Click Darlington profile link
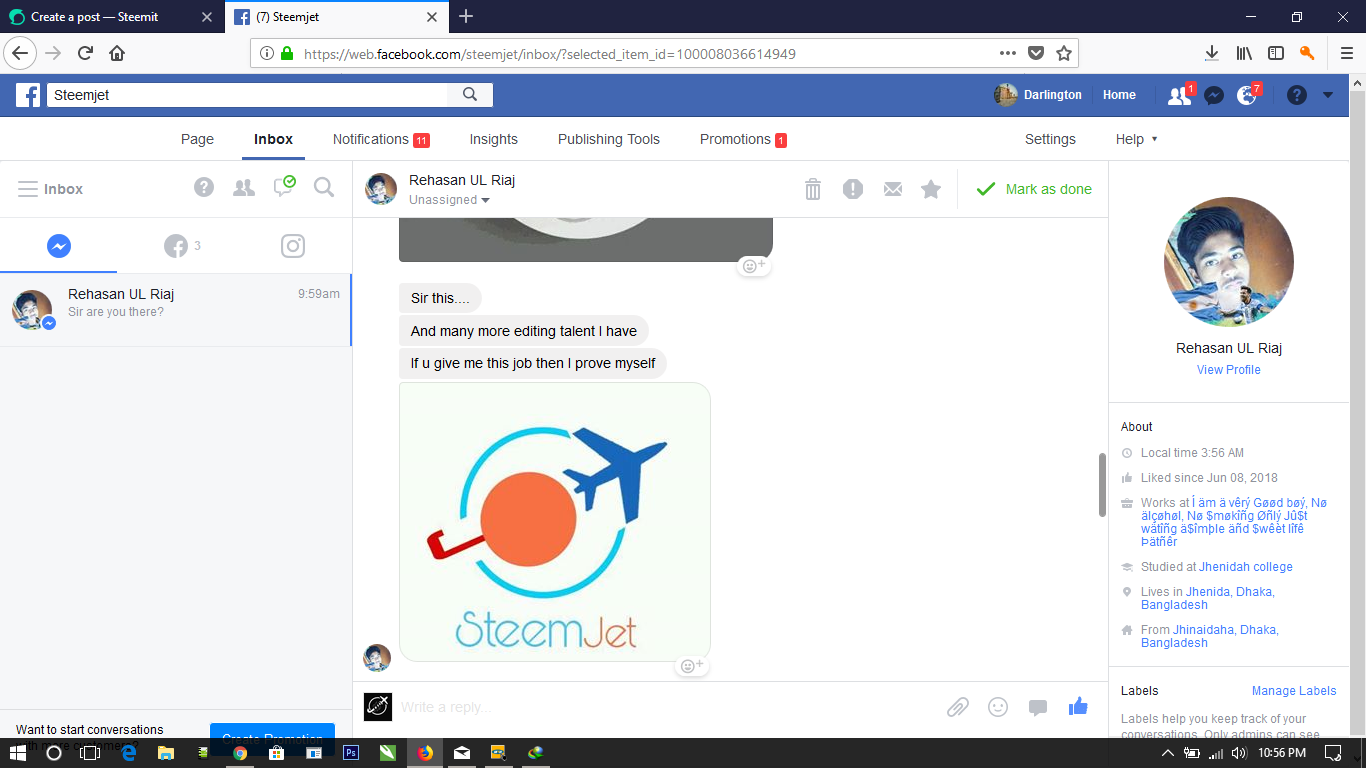This screenshot has width=1366, height=768. point(1038,95)
